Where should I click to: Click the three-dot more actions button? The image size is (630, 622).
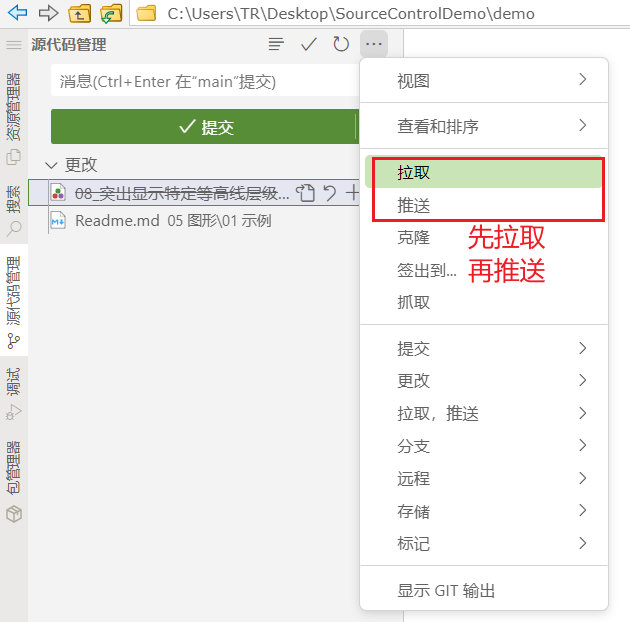373,44
